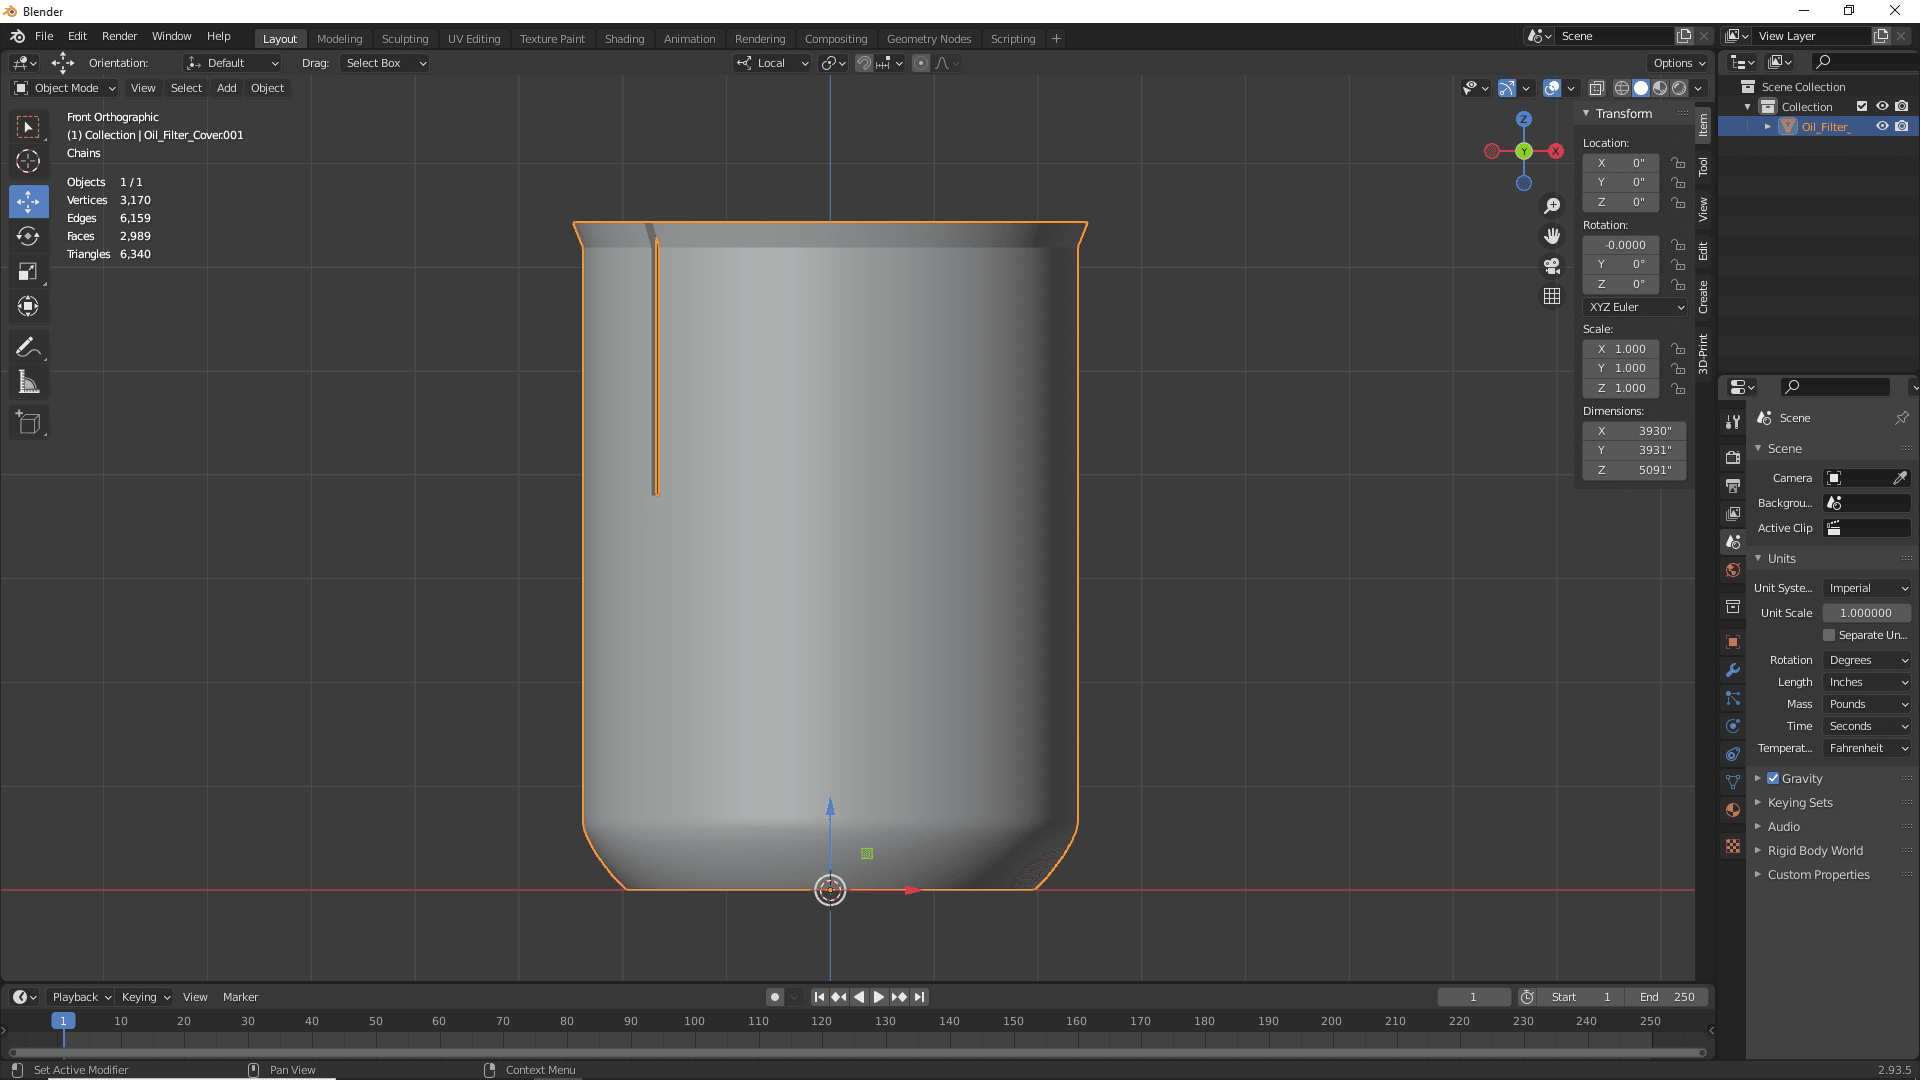Activate the Transform tool
The image size is (1920, 1080).
point(28,306)
